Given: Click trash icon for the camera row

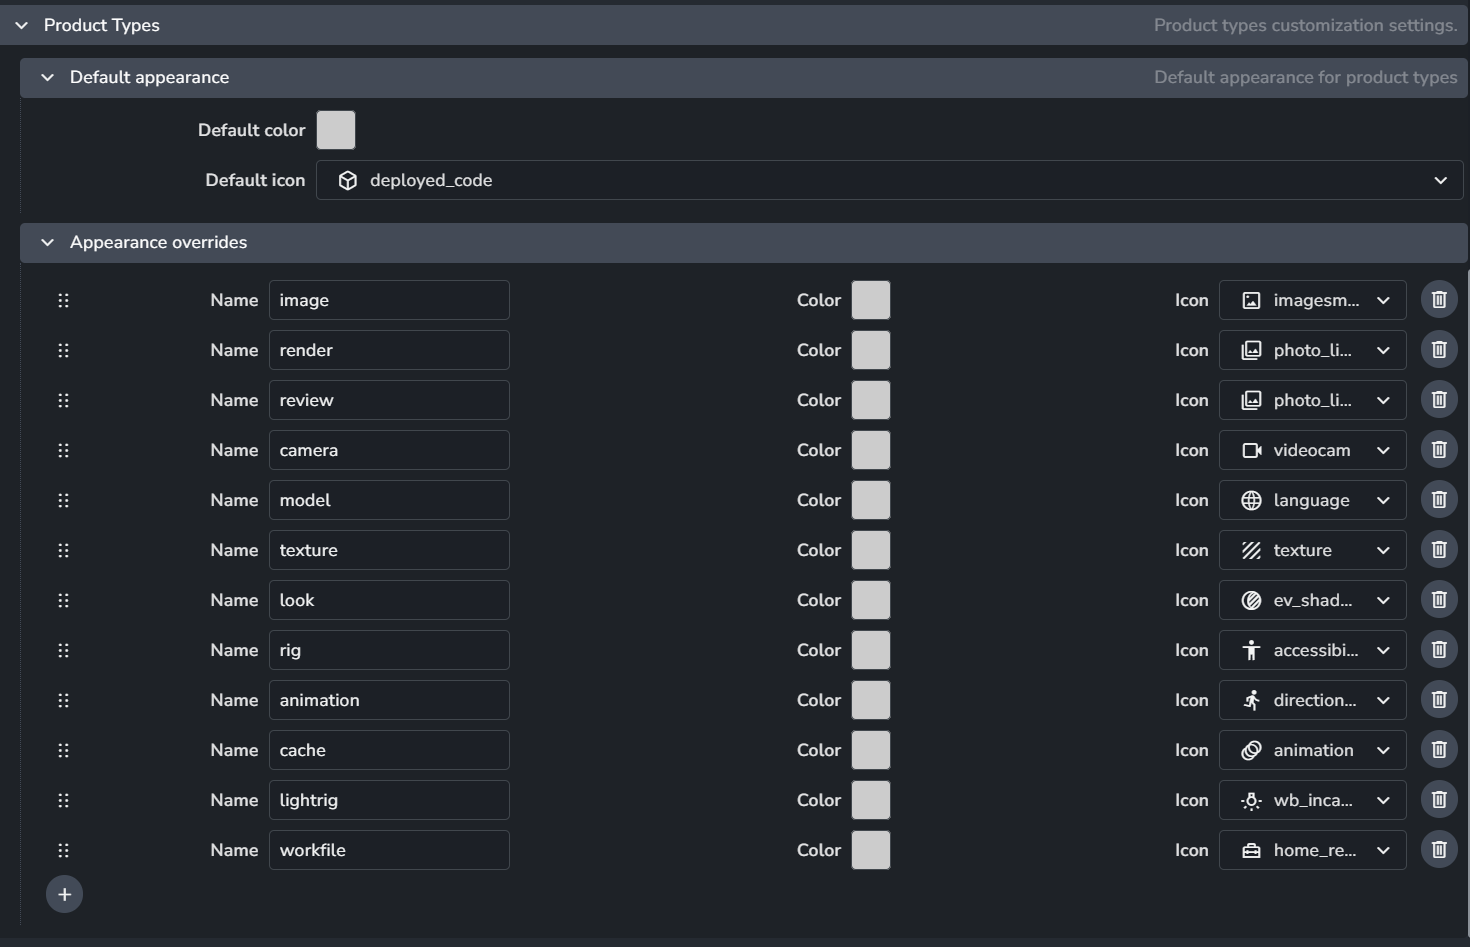Looking at the screenshot, I should (1439, 450).
